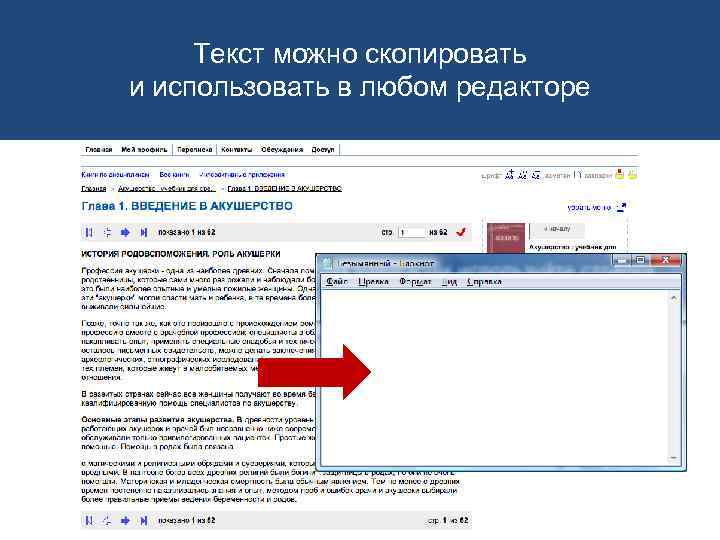Go to last page in top pager
The width and height of the screenshot is (720, 540).
pyautogui.click(x=144, y=232)
